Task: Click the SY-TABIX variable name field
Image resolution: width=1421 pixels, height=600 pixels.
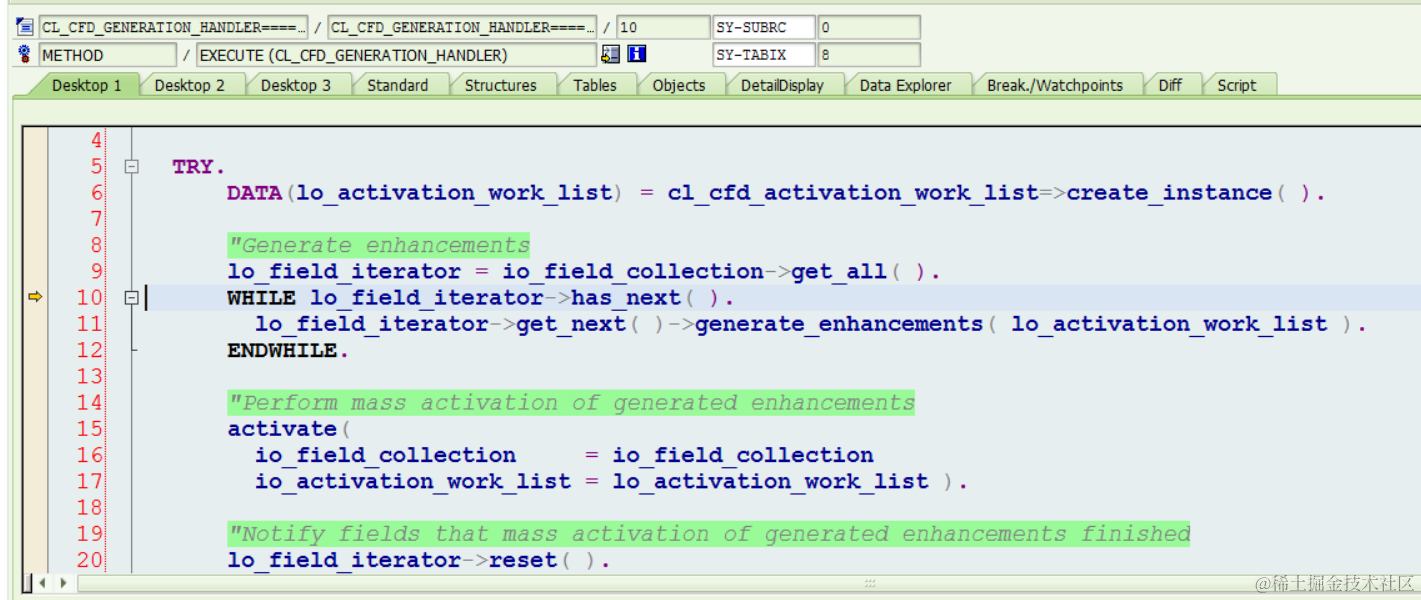Action: click(764, 55)
